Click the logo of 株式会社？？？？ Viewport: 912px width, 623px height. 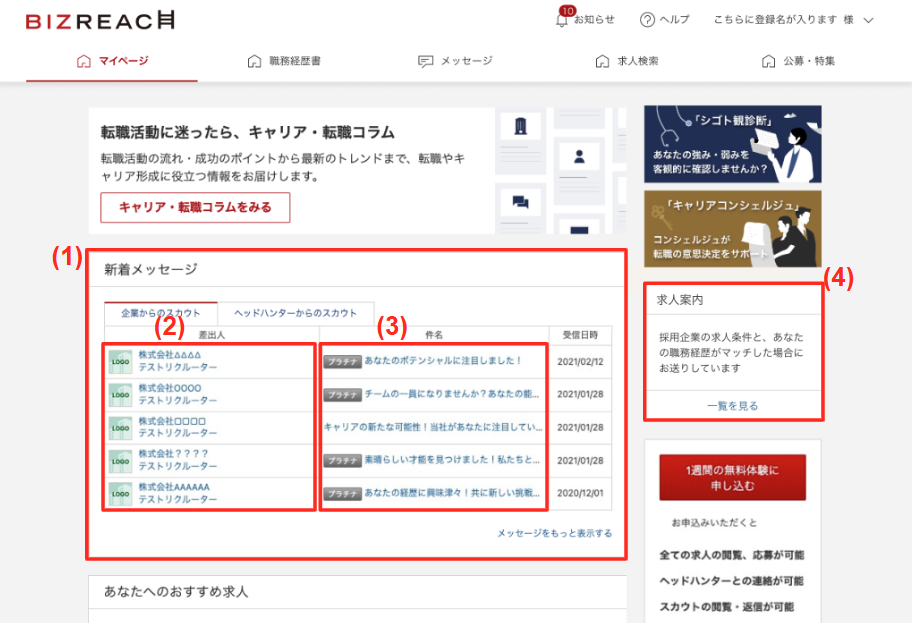pos(120,461)
